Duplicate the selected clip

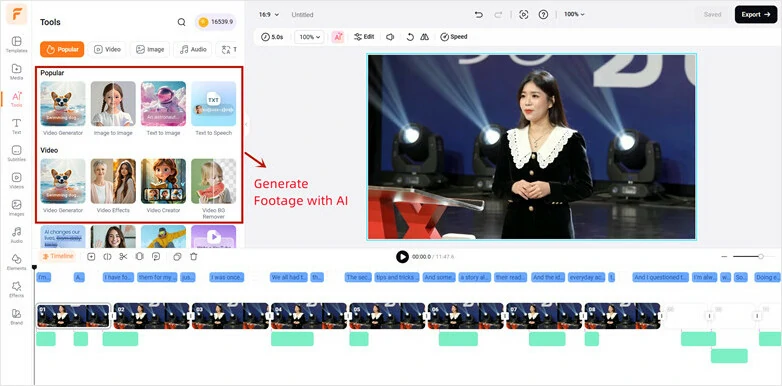coord(177,256)
